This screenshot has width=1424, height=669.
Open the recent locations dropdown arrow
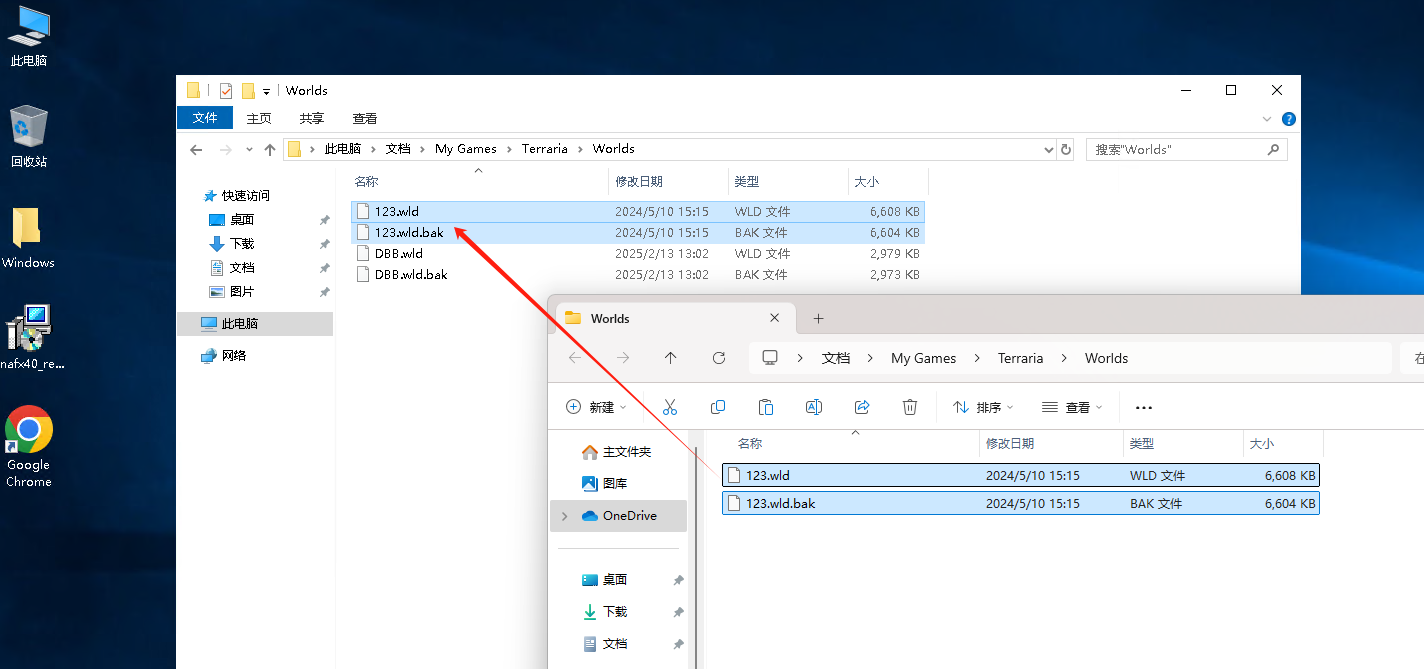(x=249, y=150)
